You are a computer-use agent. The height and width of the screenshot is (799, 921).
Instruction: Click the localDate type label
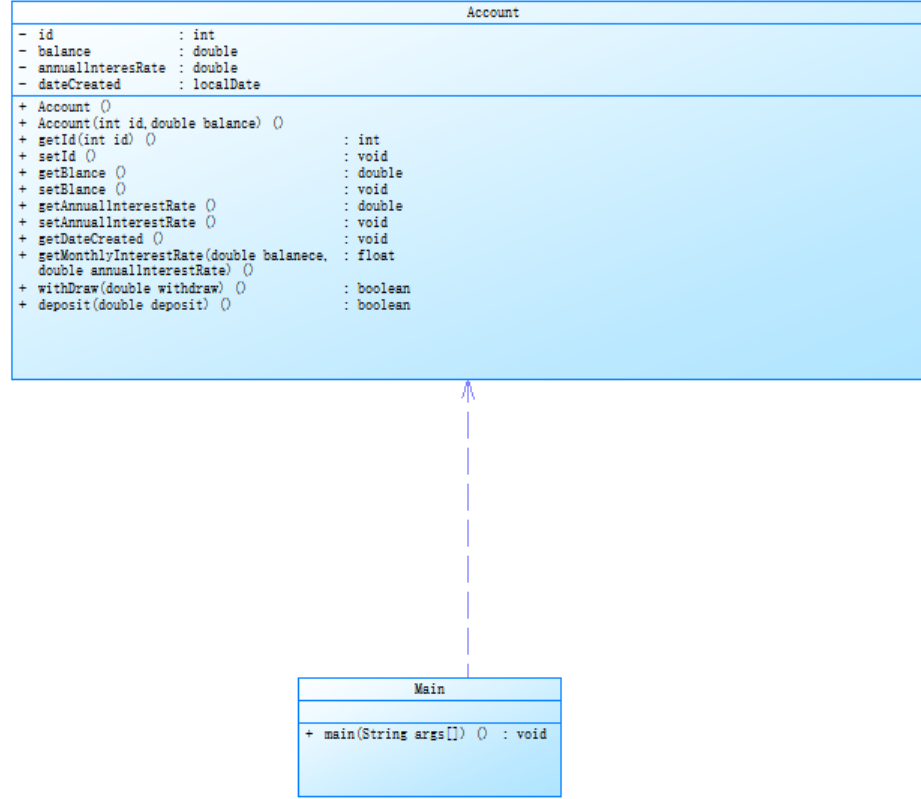pos(227,84)
